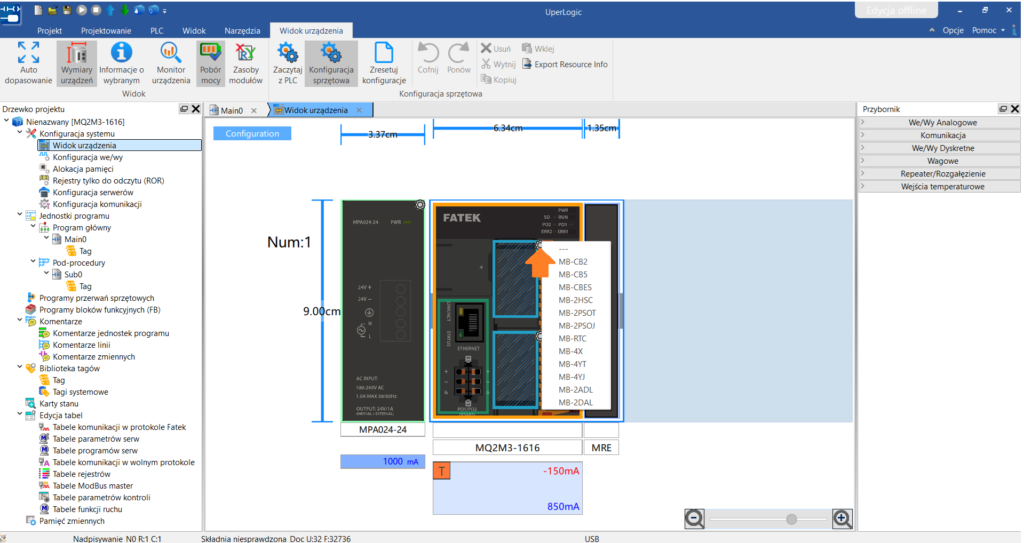Open Projektowanie ribbon tab
Image resolution: width=1024 pixels, height=543 pixels.
[x=106, y=31]
